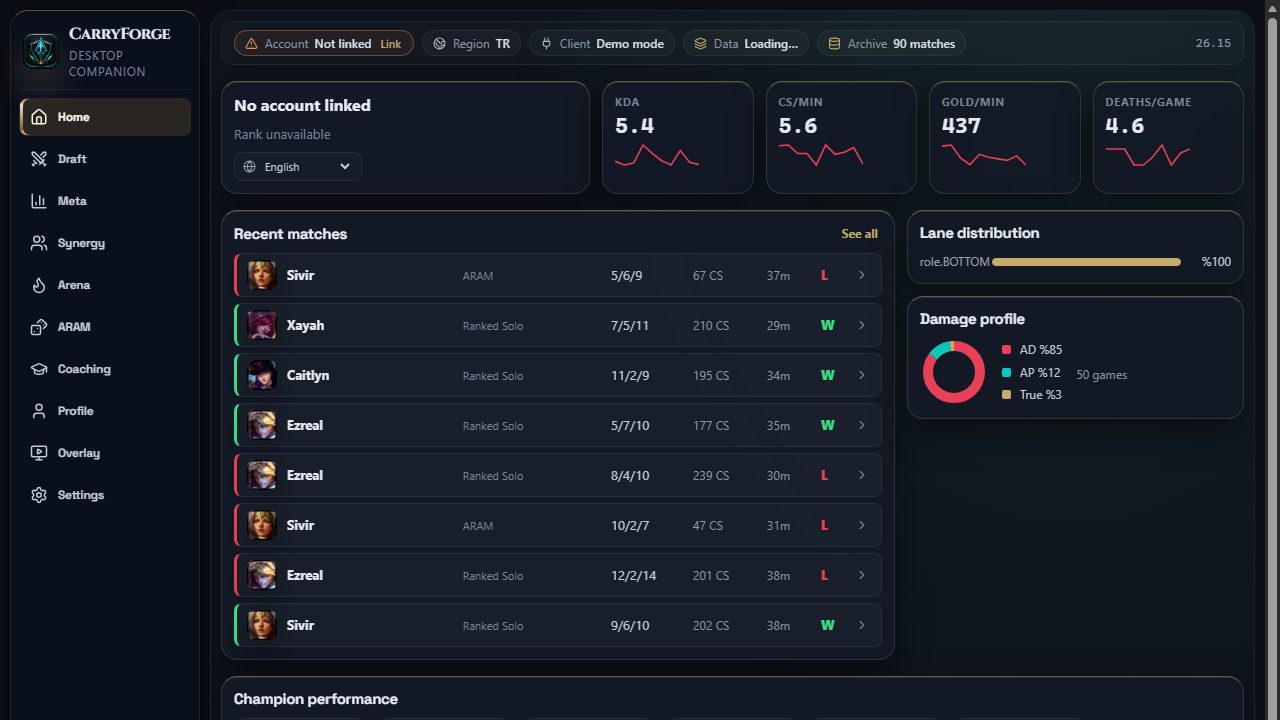
Task: Click the "11/2/9" KDA value
Action: (630, 375)
